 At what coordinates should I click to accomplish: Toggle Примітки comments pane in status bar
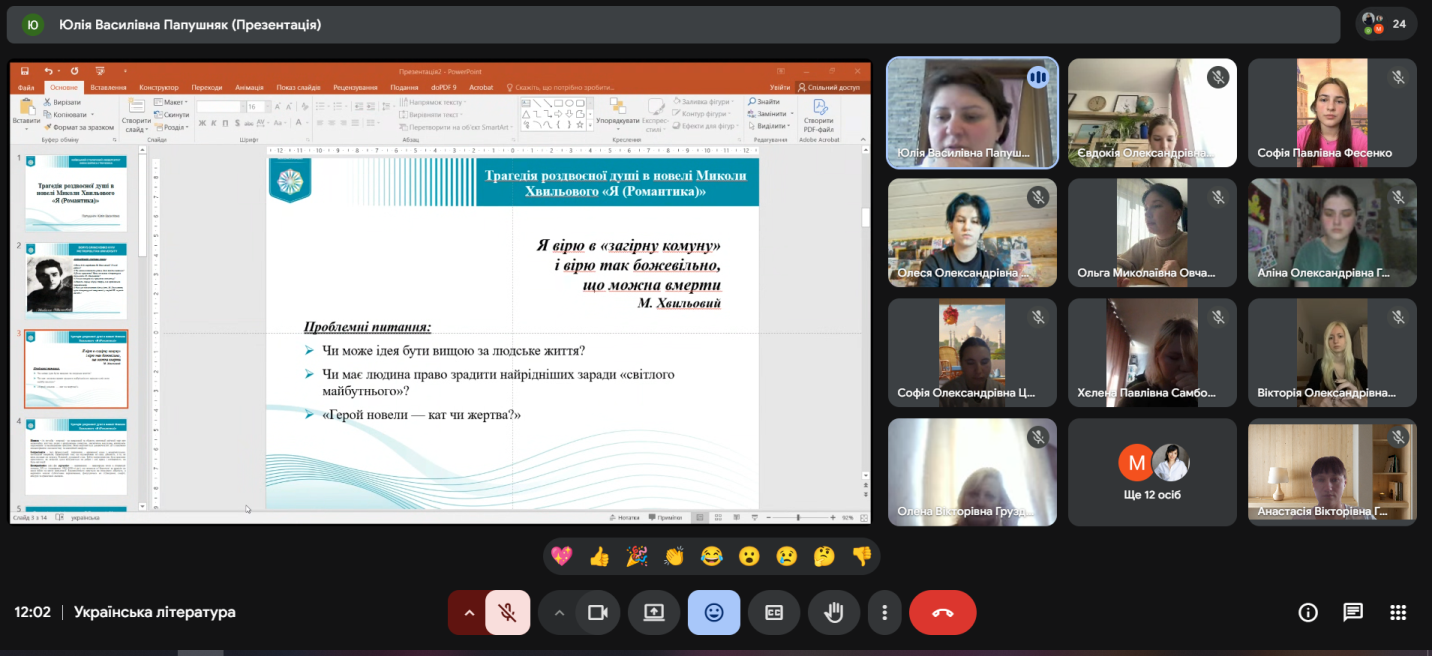(665, 517)
